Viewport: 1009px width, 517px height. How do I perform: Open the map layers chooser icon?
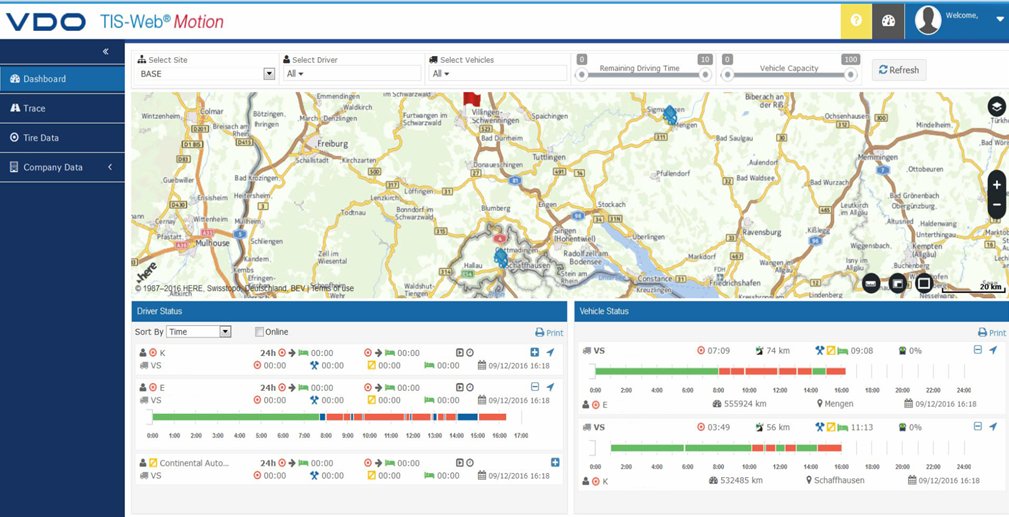(x=996, y=106)
